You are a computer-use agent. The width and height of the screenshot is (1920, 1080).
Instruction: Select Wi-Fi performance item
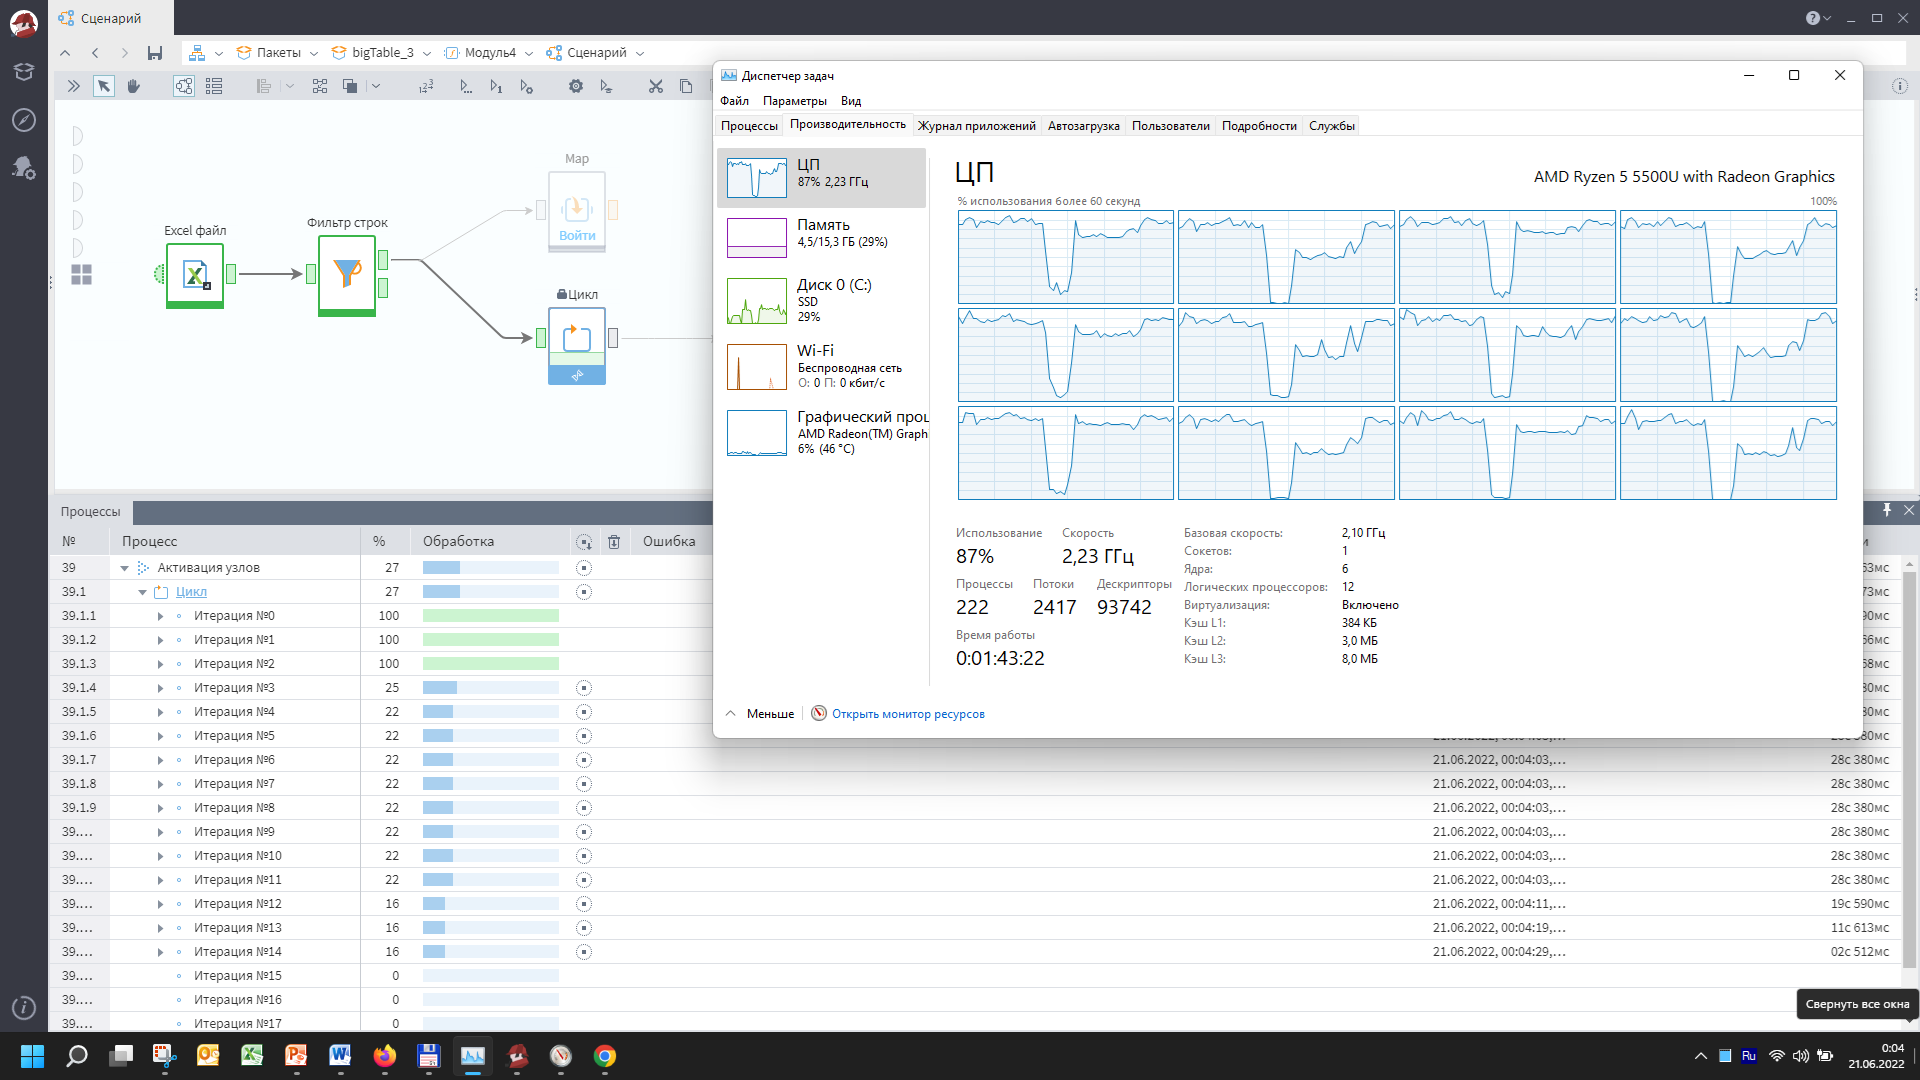click(821, 367)
